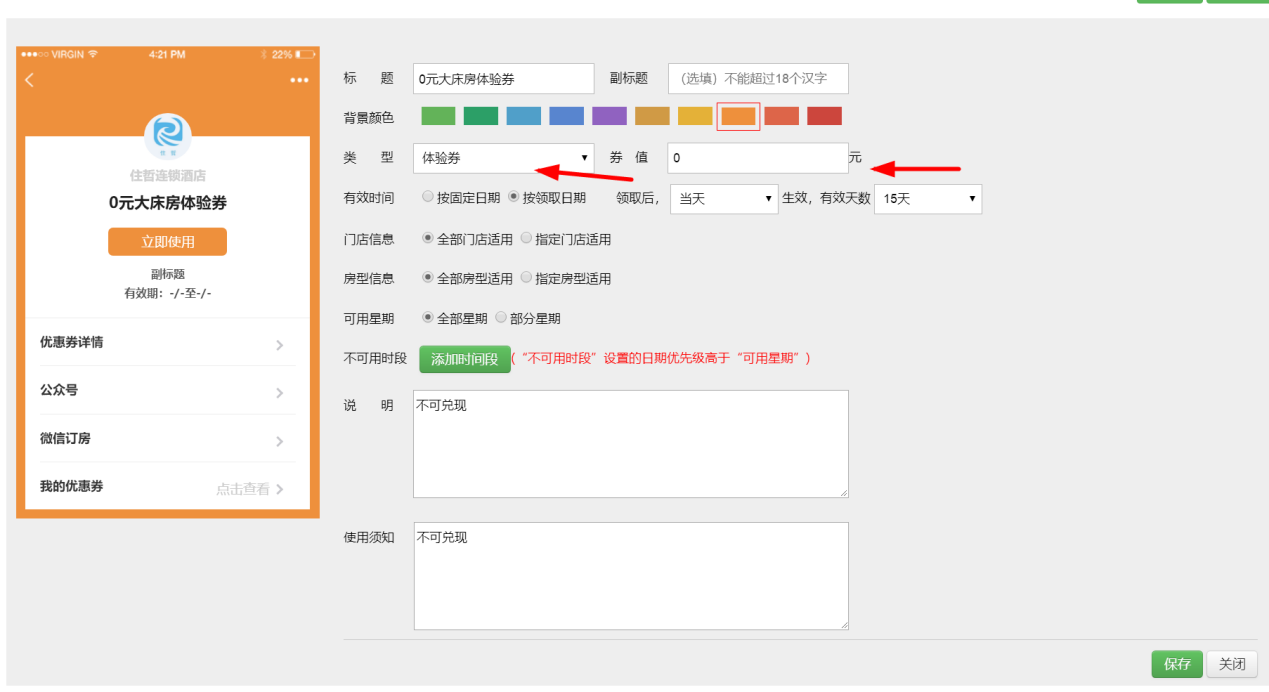
Task: Click the back arrow in the phone preview
Action: point(29,79)
